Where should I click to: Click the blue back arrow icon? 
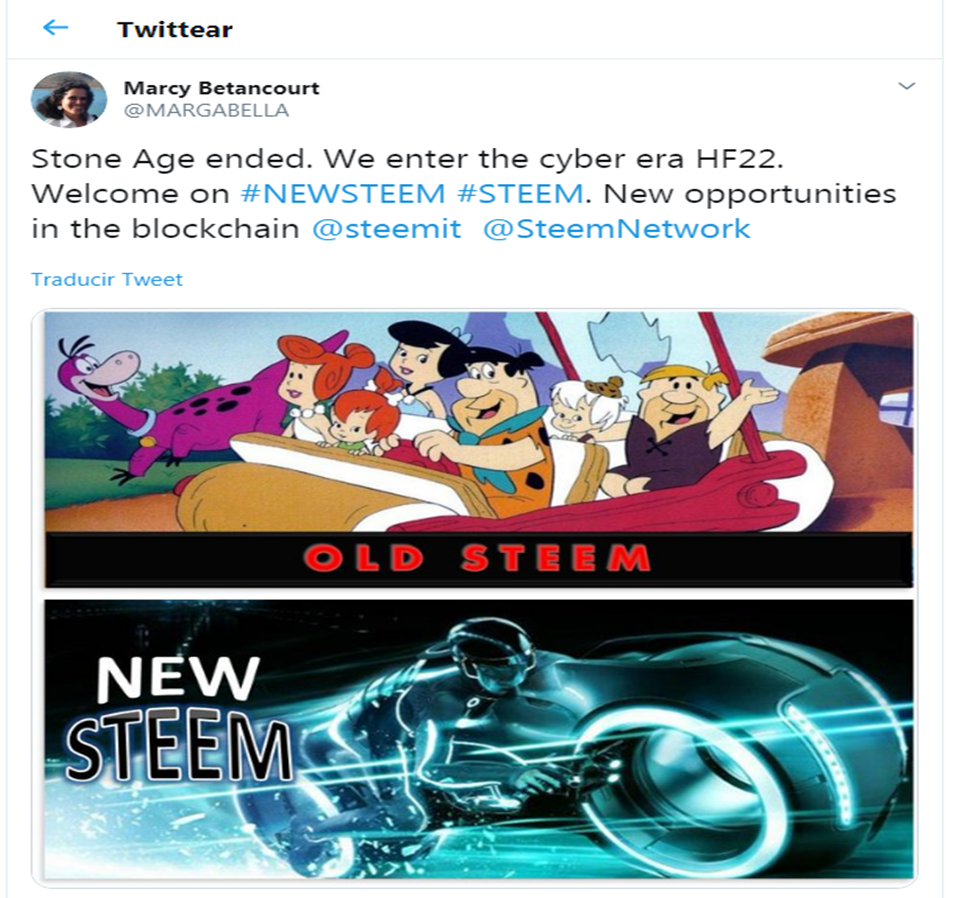(55, 27)
